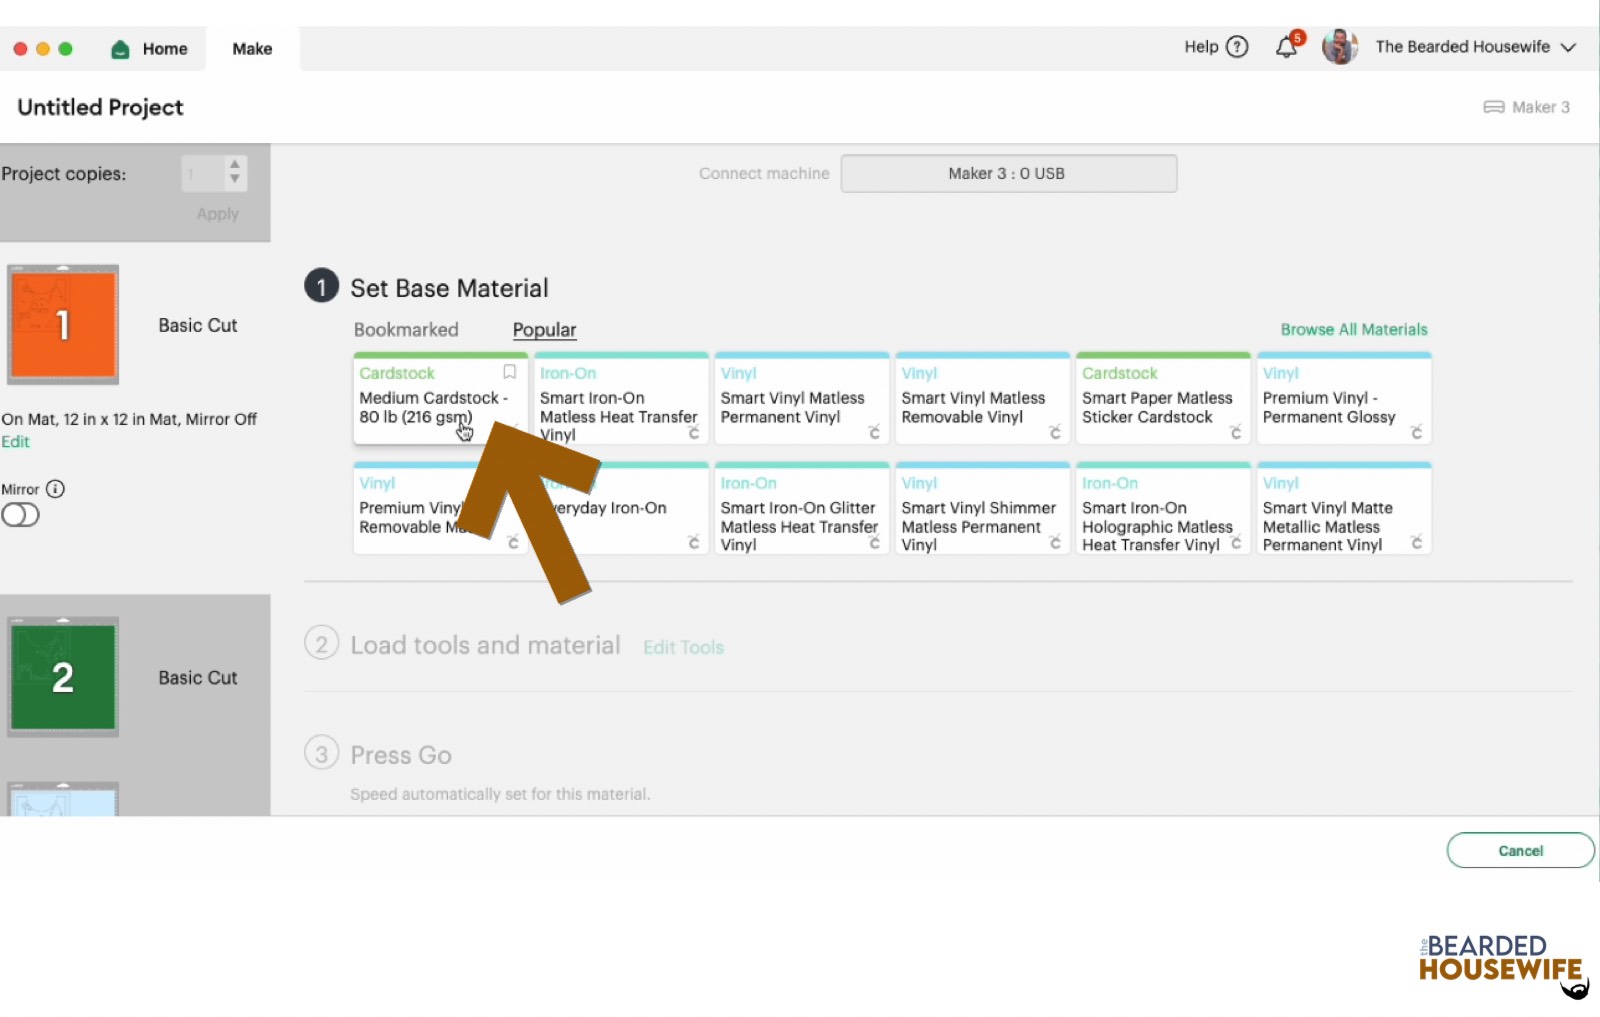This screenshot has width=1600, height=1017.
Task: Click Smart icon on Smart Iron-On Glitter card
Action: [874, 542]
